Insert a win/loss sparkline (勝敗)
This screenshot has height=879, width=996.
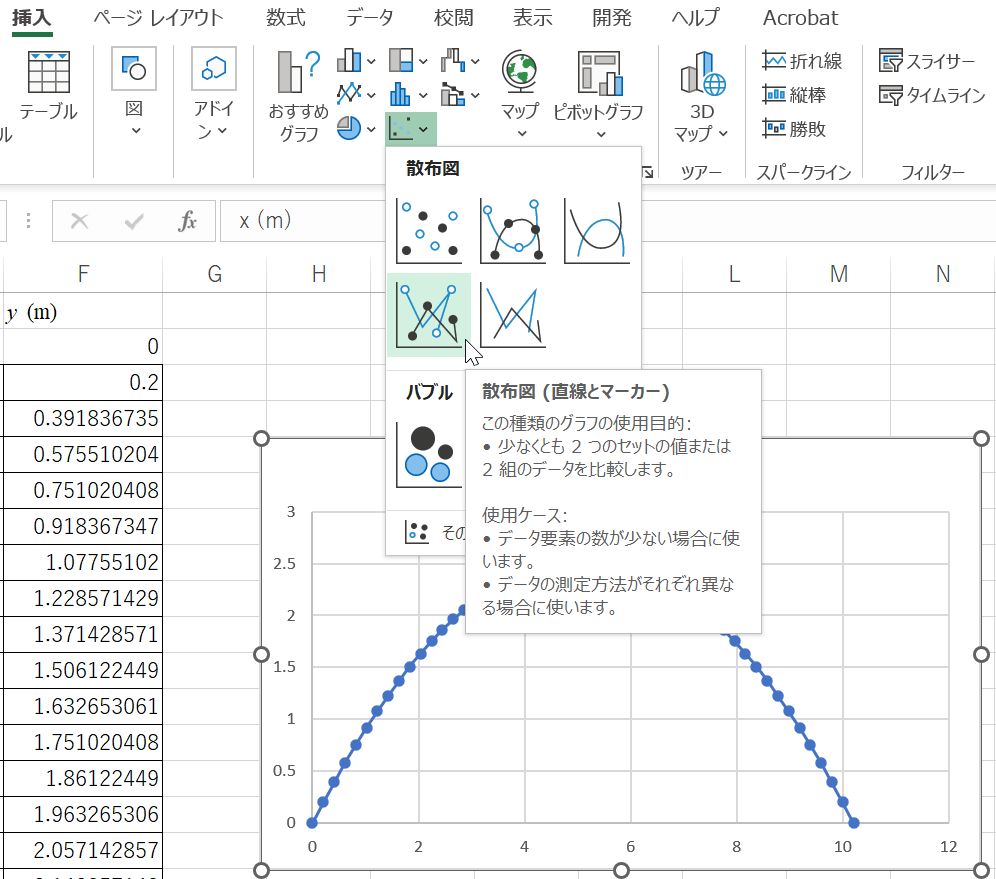(795, 128)
